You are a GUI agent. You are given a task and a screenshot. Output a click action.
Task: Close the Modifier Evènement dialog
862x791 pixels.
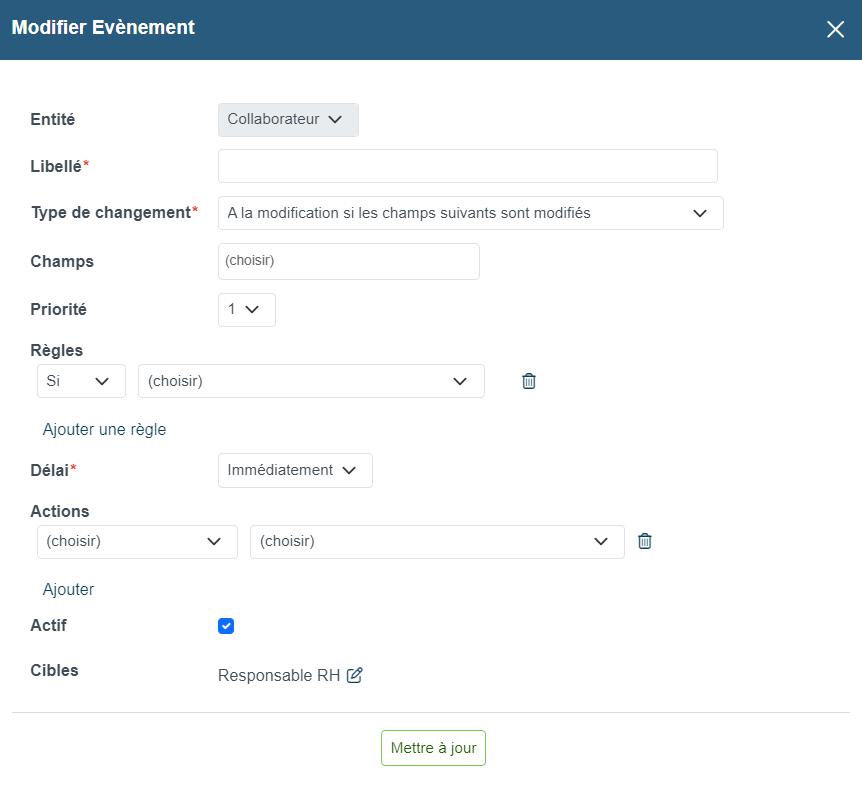[x=835, y=29]
